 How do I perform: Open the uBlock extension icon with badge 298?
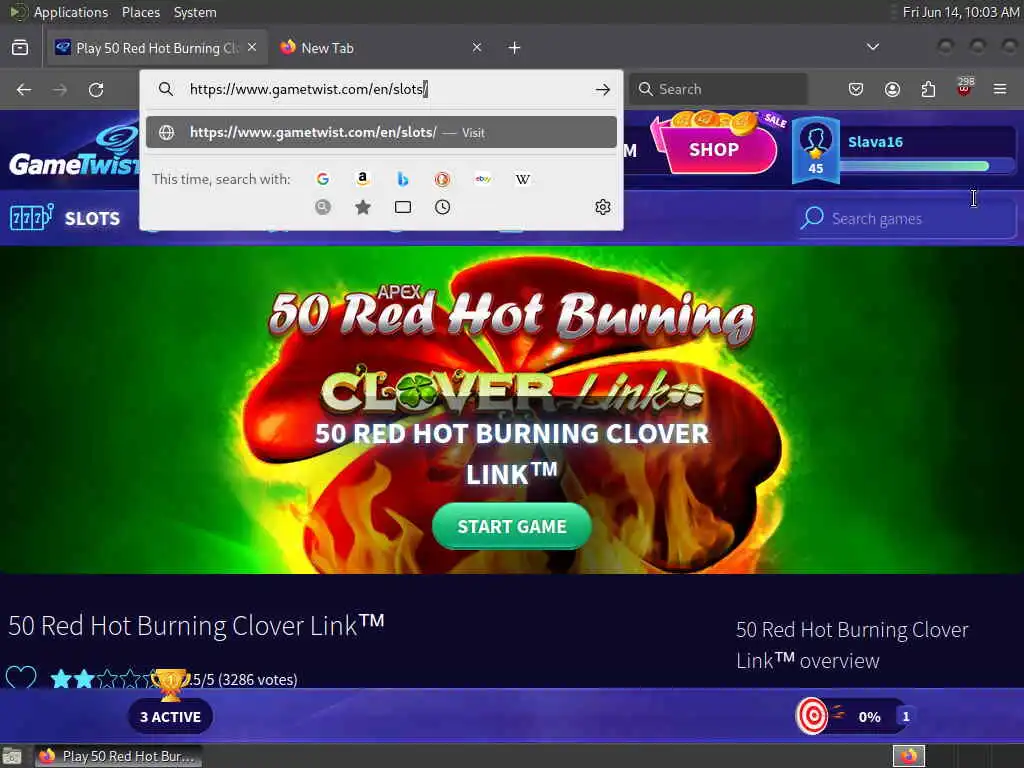coord(964,88)
